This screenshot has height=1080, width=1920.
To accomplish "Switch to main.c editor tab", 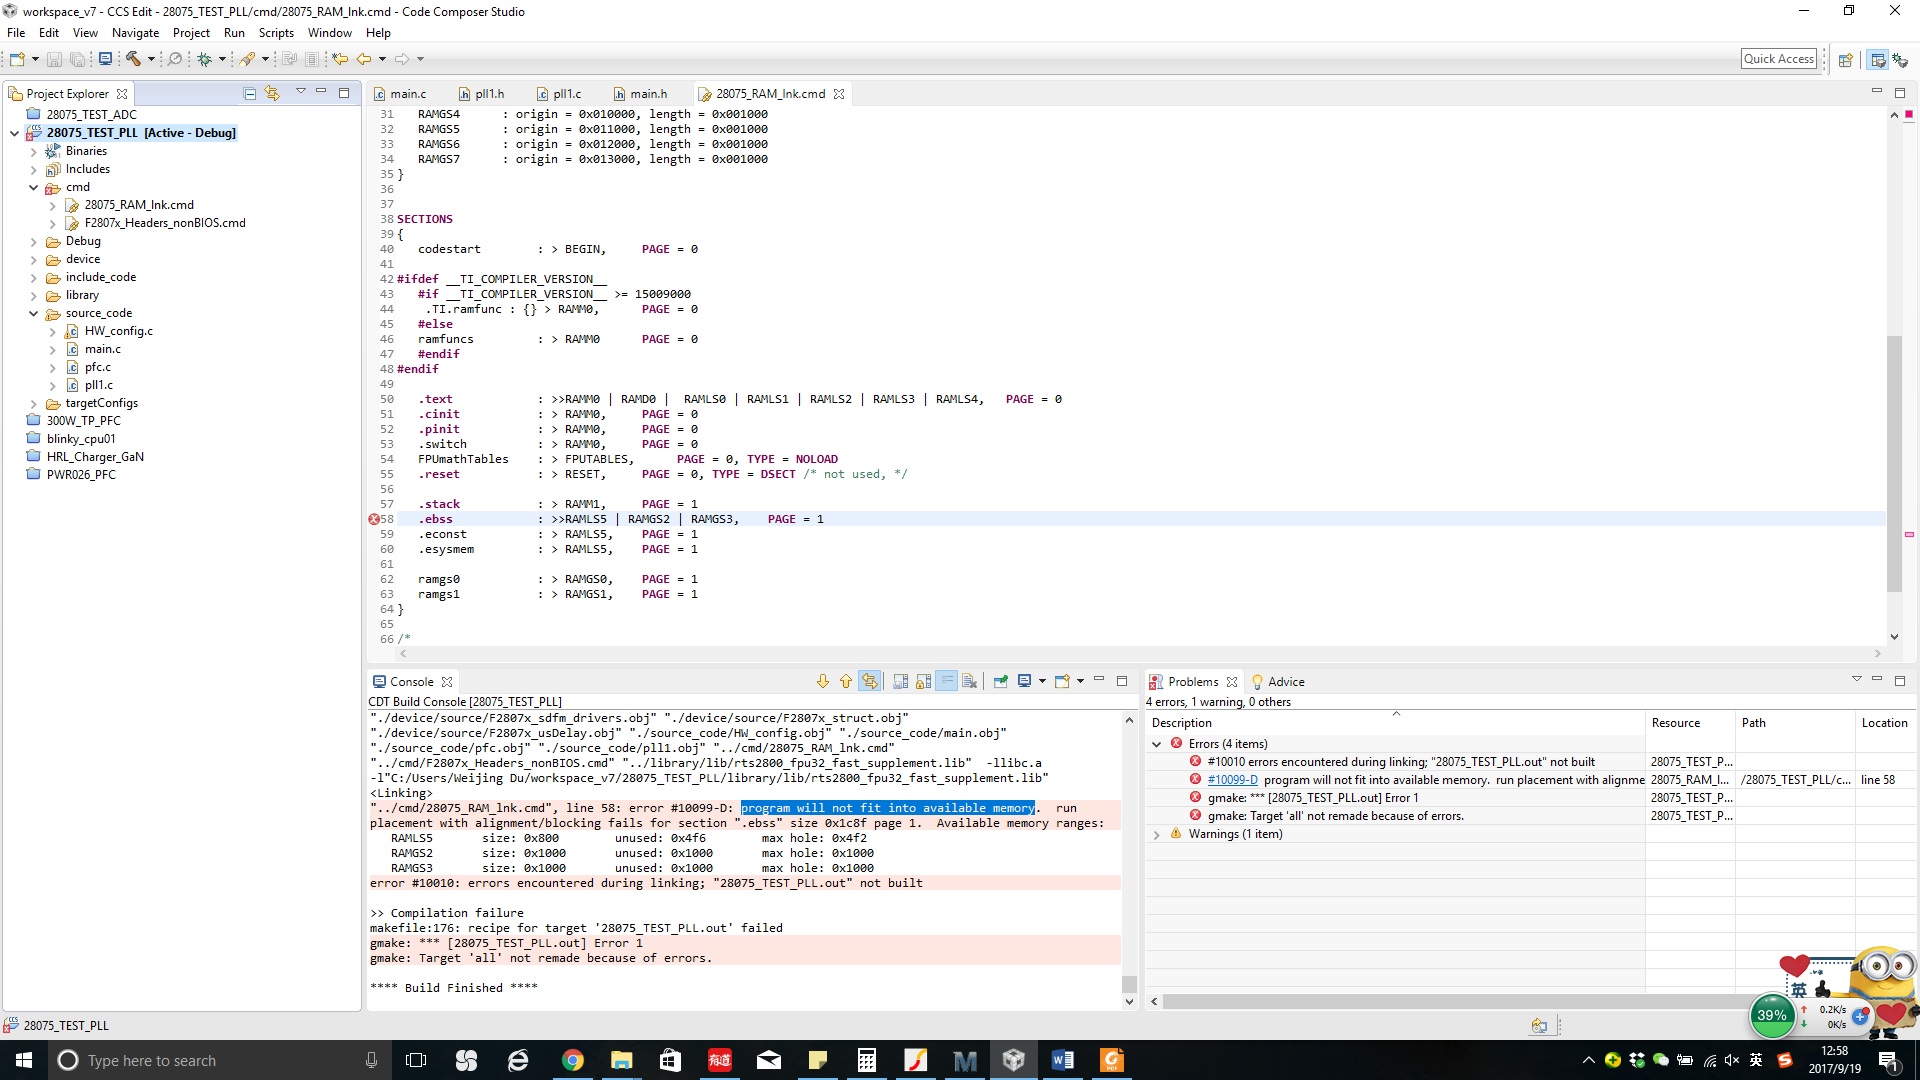I will (x=400, y=94).
